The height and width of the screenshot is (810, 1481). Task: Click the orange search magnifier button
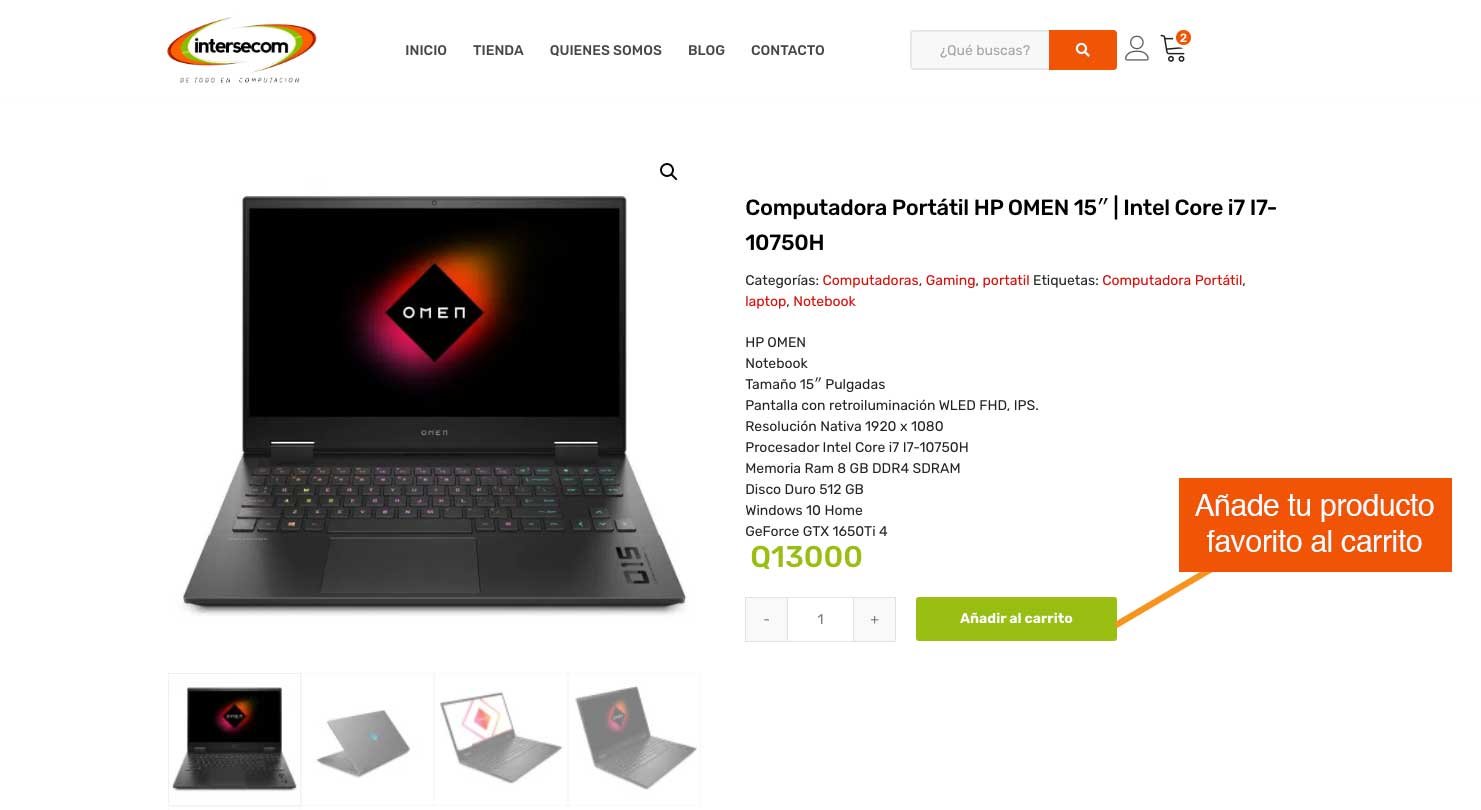click(1082, 50)
